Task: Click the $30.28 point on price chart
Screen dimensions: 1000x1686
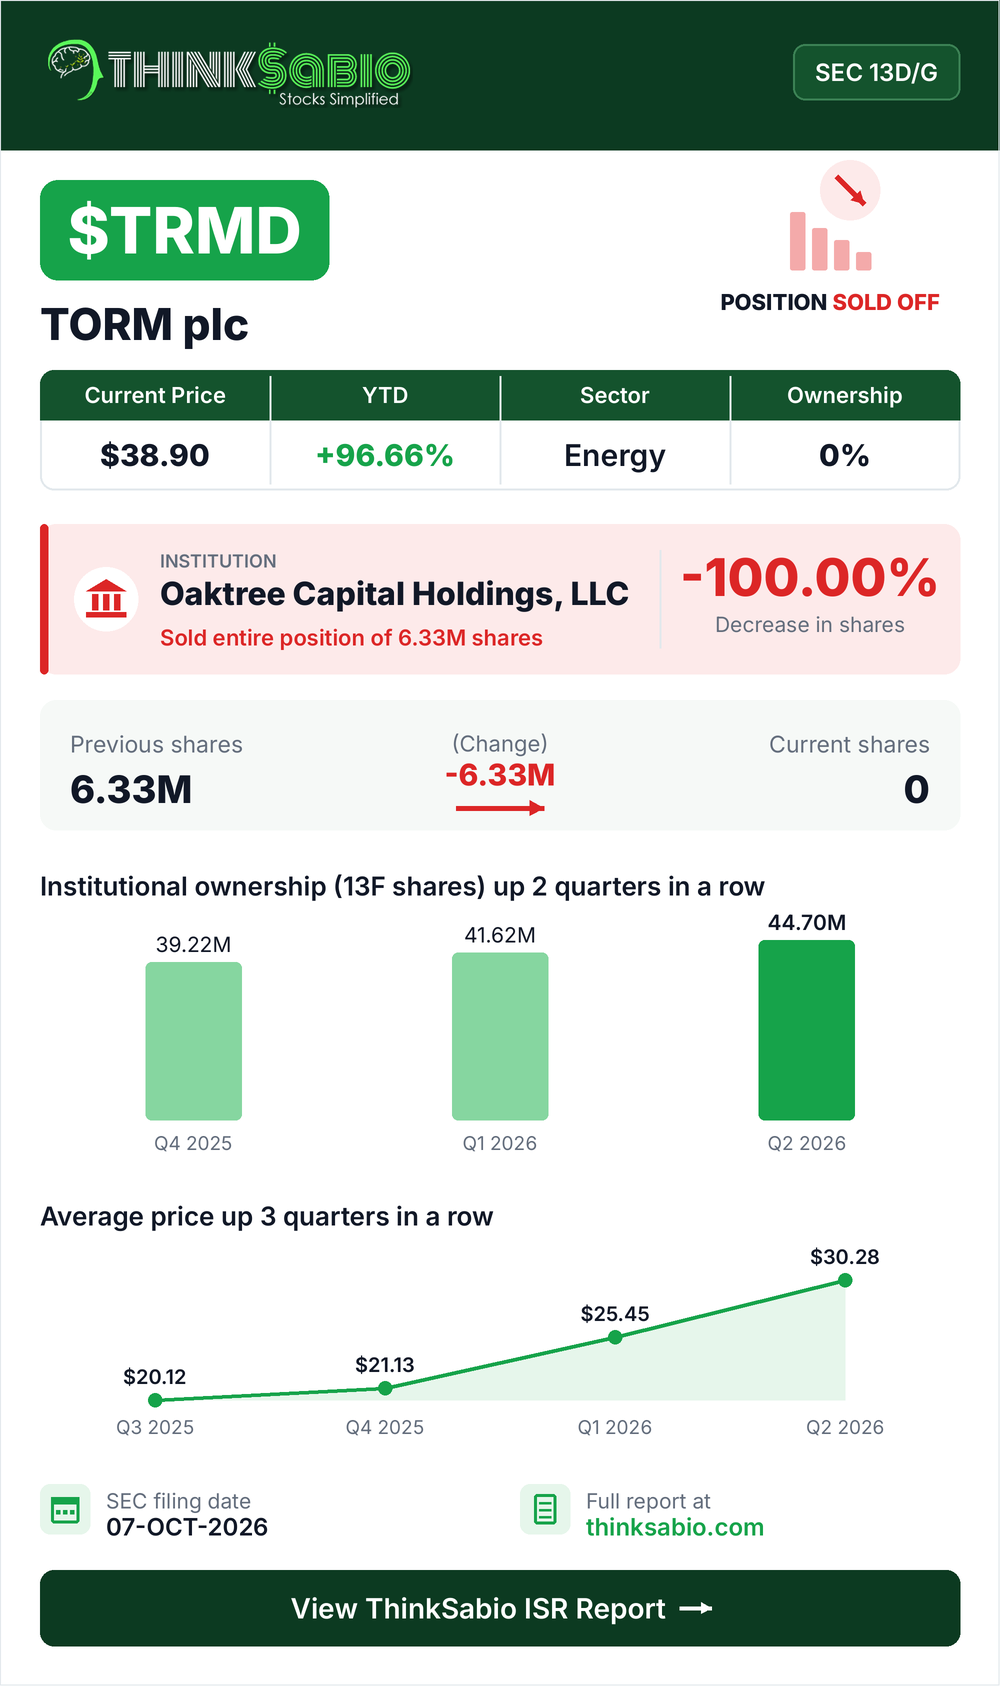Action: [845, 1280]
